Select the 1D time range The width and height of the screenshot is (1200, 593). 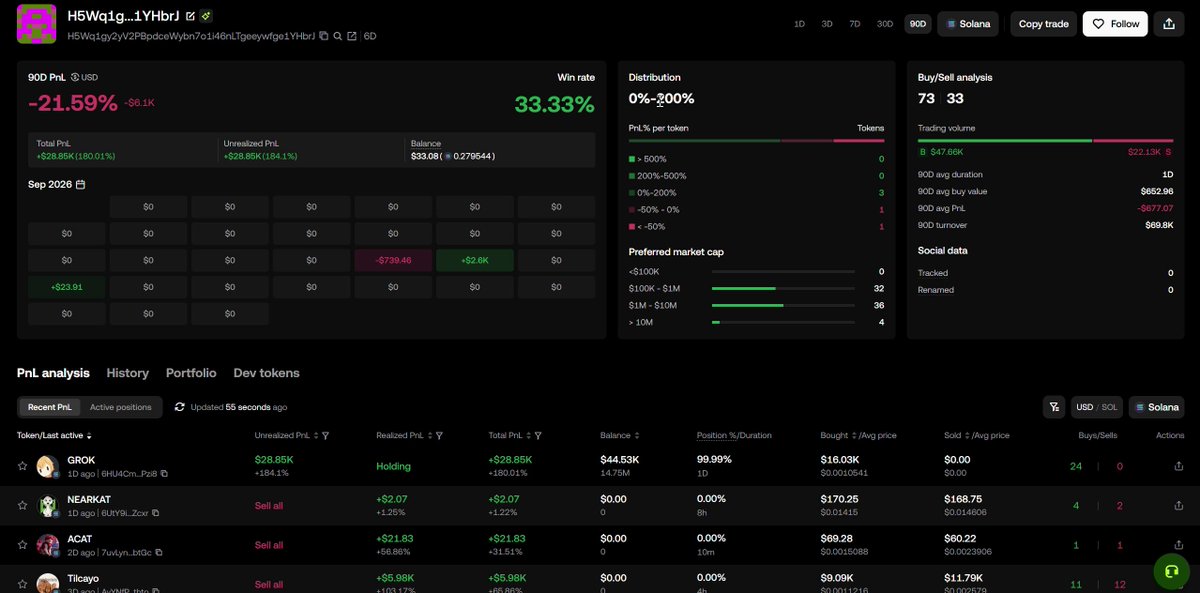[x=799, y=24]
